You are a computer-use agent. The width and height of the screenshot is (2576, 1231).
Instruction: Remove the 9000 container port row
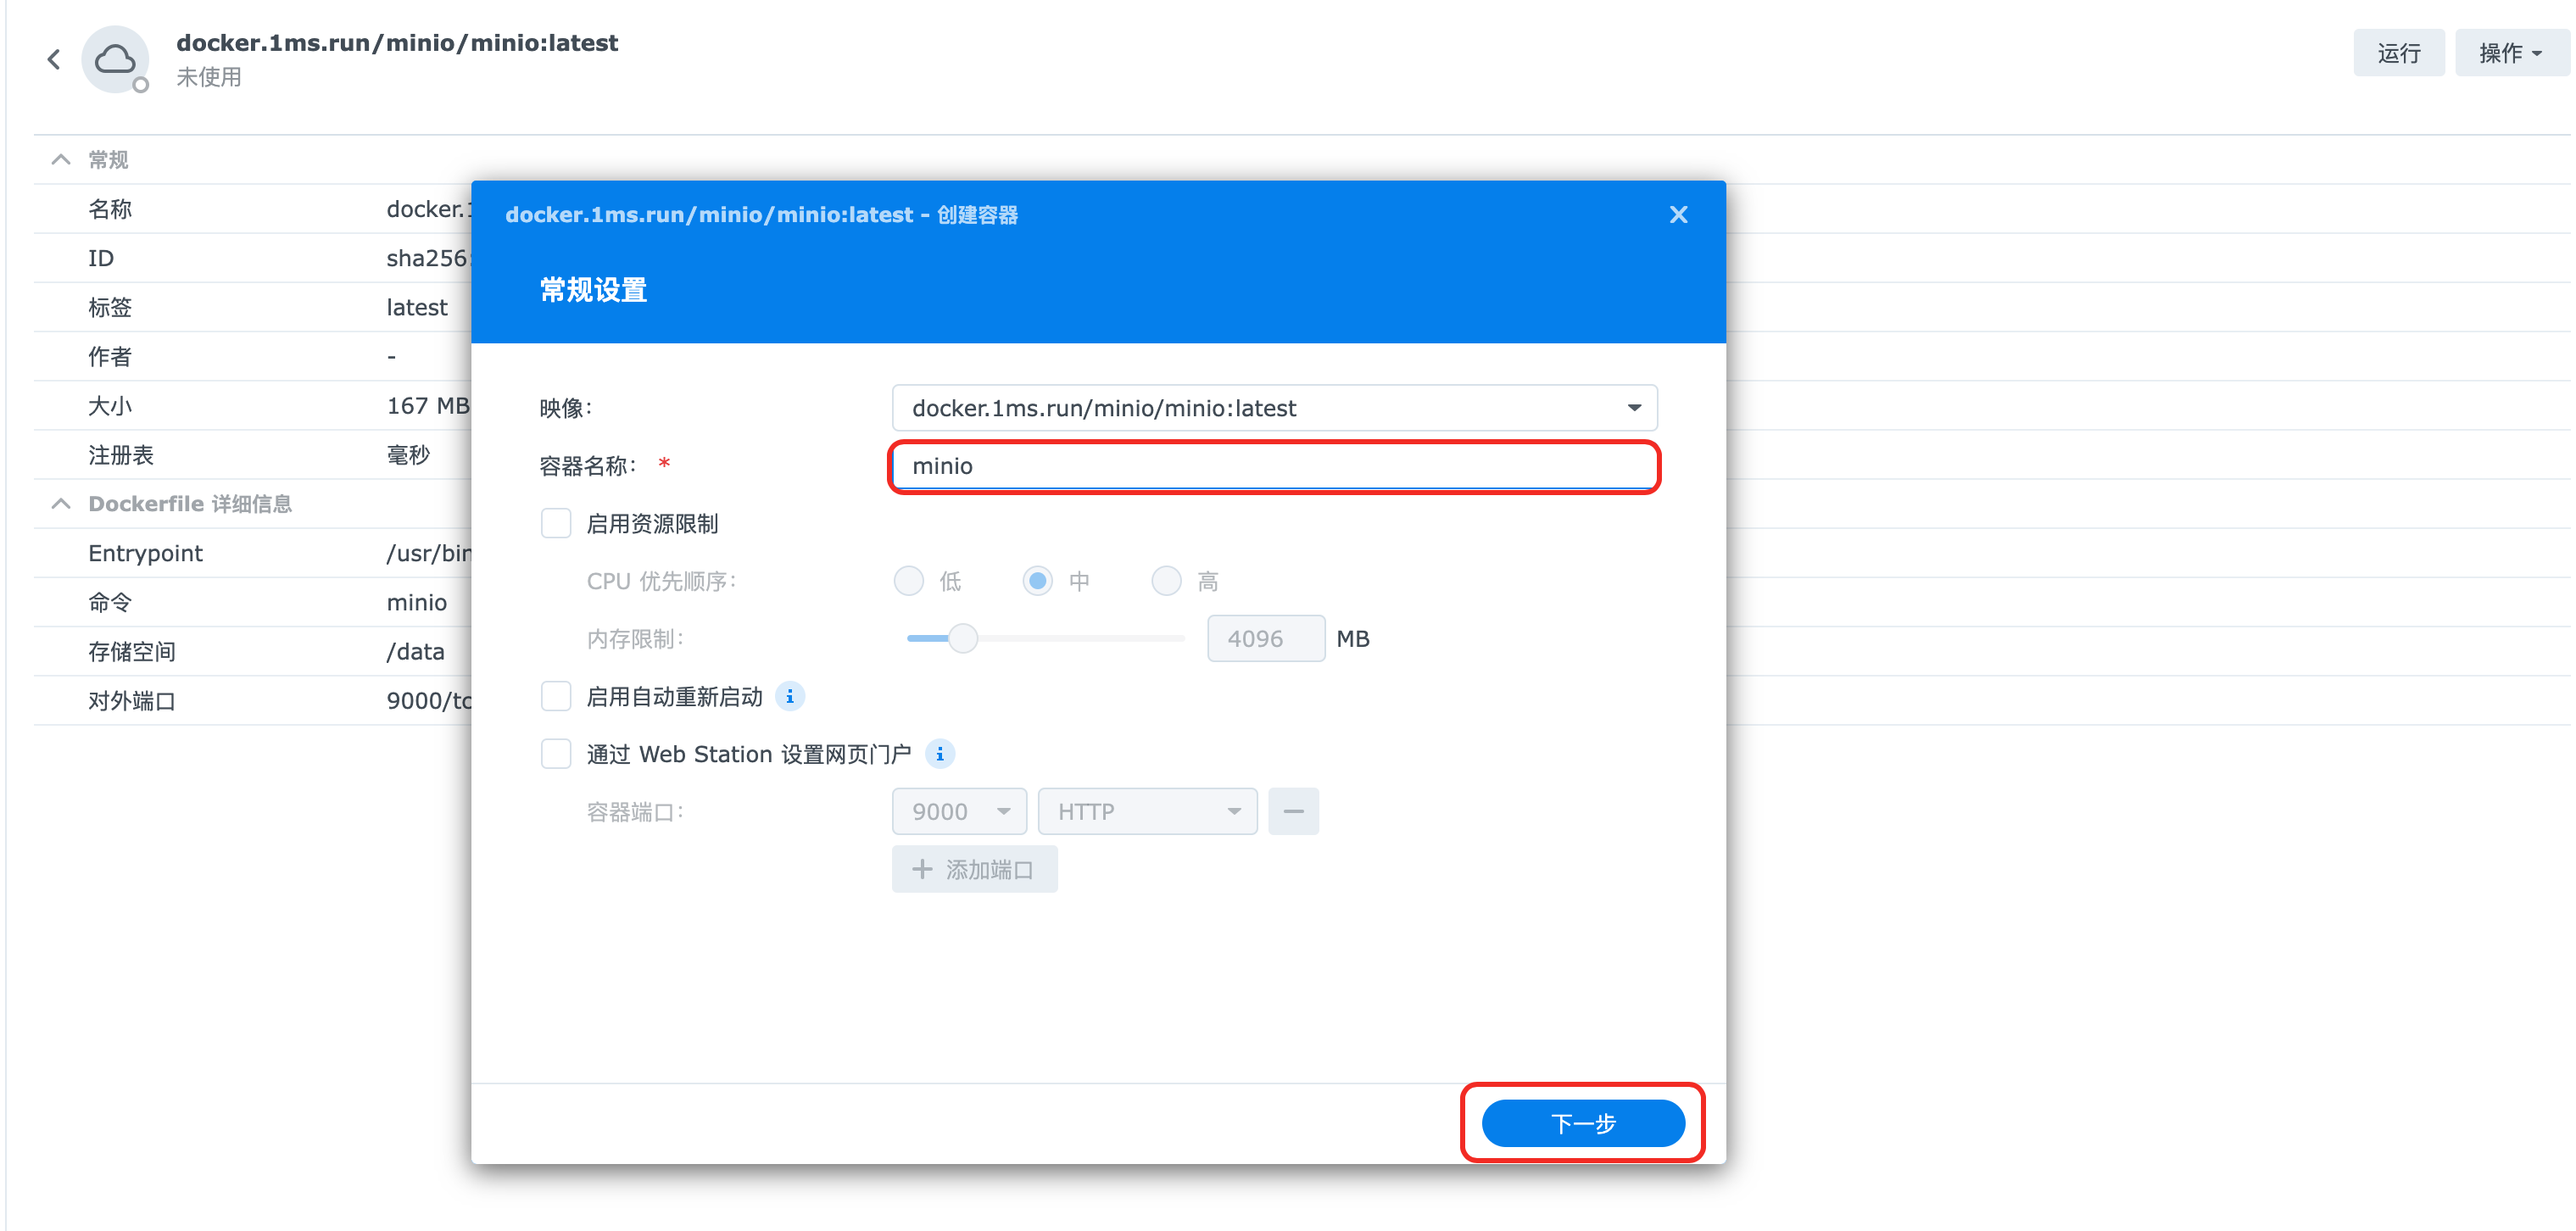click(x=1293, y=811)
